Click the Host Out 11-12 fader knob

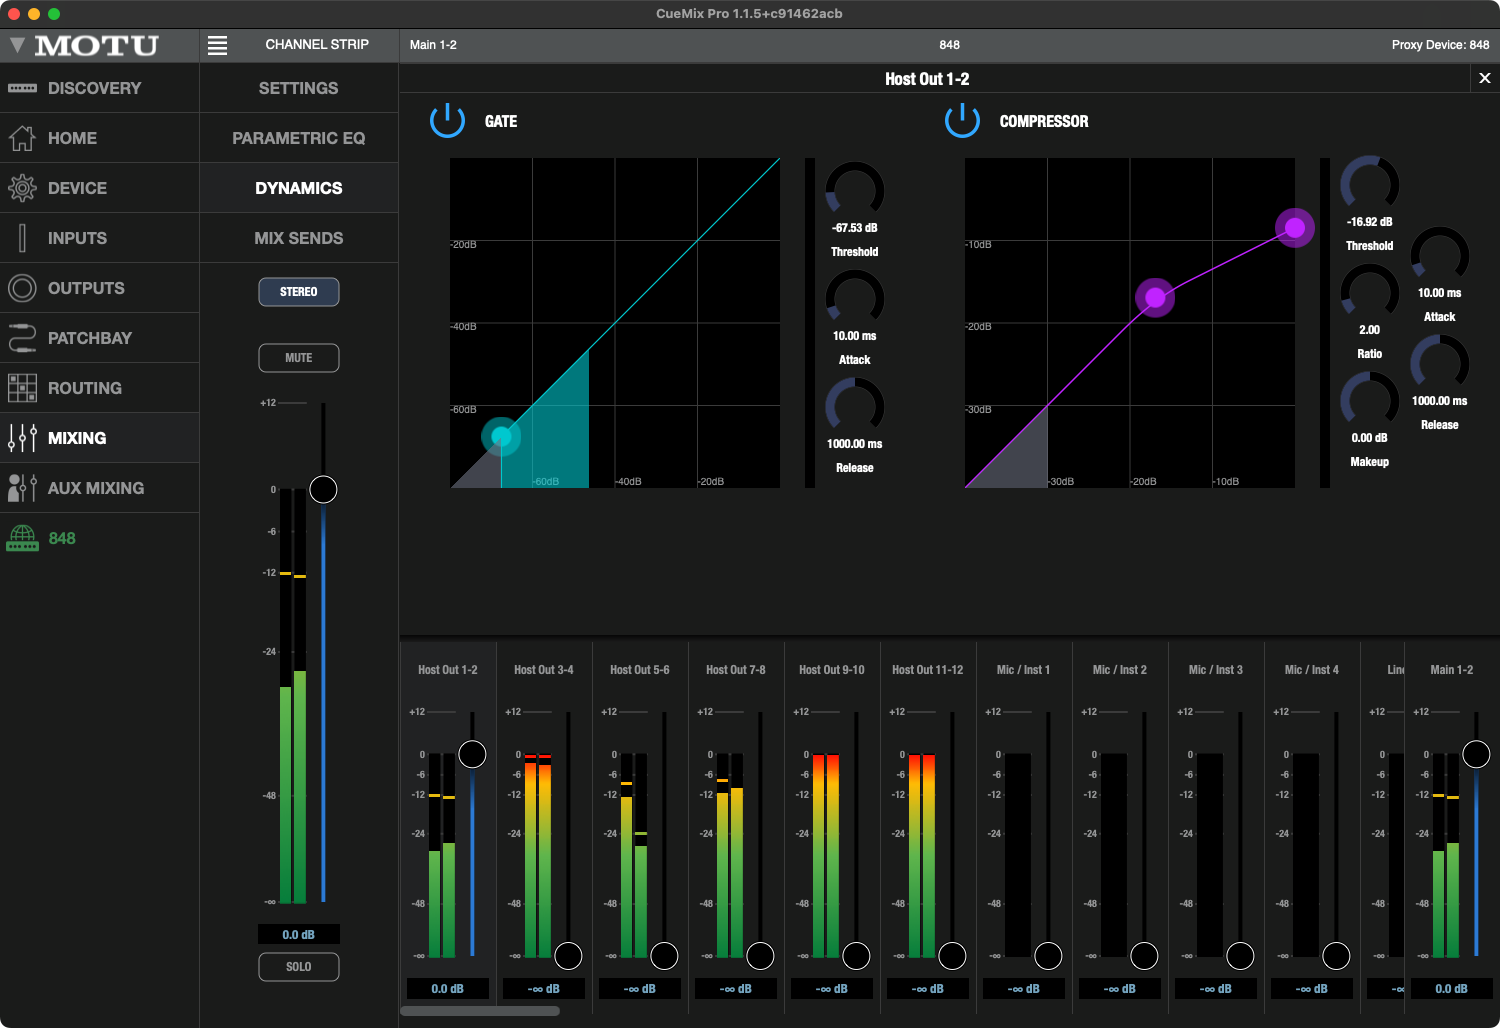pyautogui.click(x=952, y=956)
